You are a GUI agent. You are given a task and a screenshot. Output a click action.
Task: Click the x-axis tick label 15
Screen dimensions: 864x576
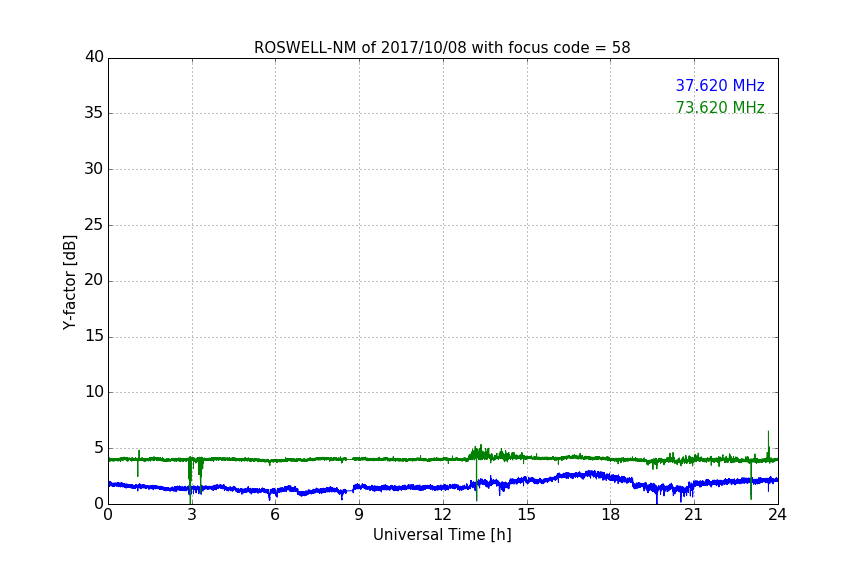coord(527,515)
